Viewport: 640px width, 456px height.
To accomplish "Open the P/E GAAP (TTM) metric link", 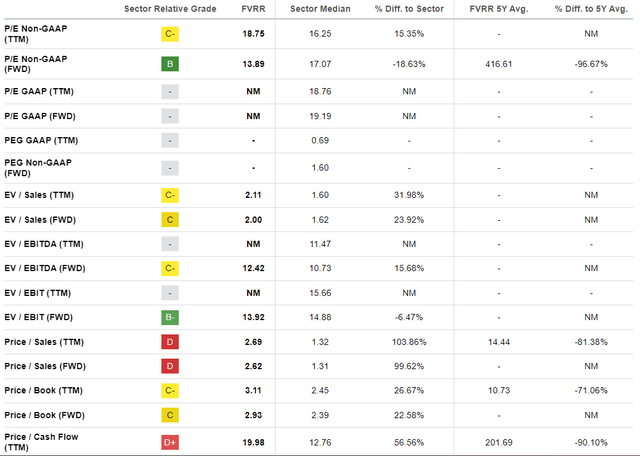I will click(40, 90).
